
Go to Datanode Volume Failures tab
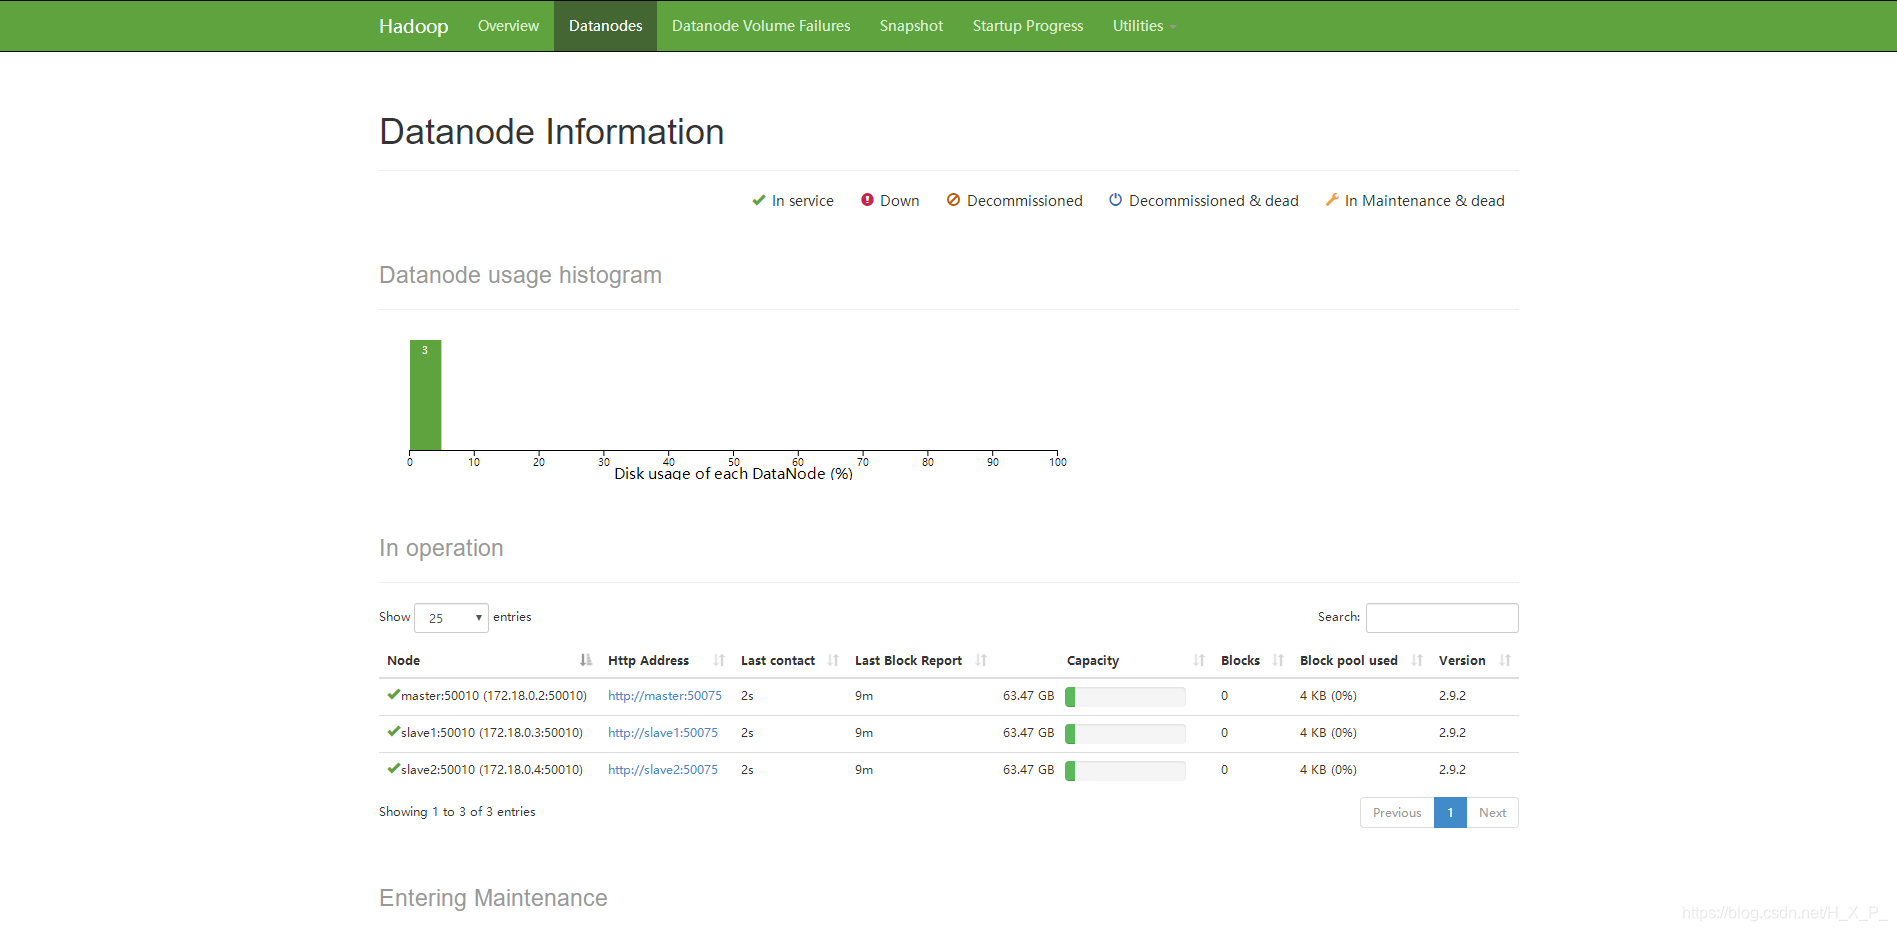click(x=761, y=26)
